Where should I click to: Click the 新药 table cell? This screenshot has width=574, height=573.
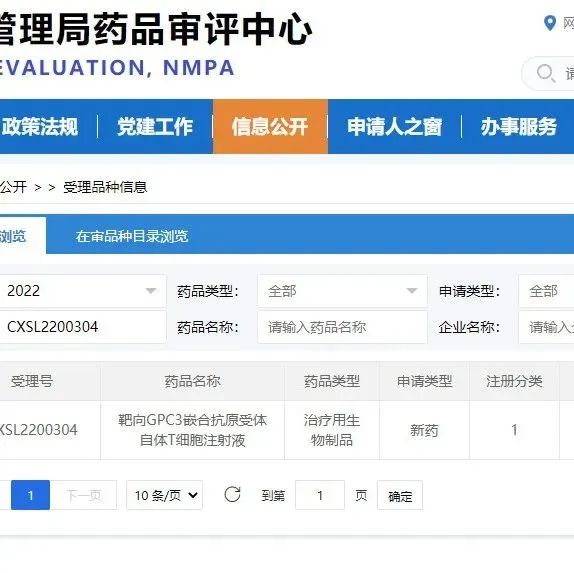[x=424, y=430]
